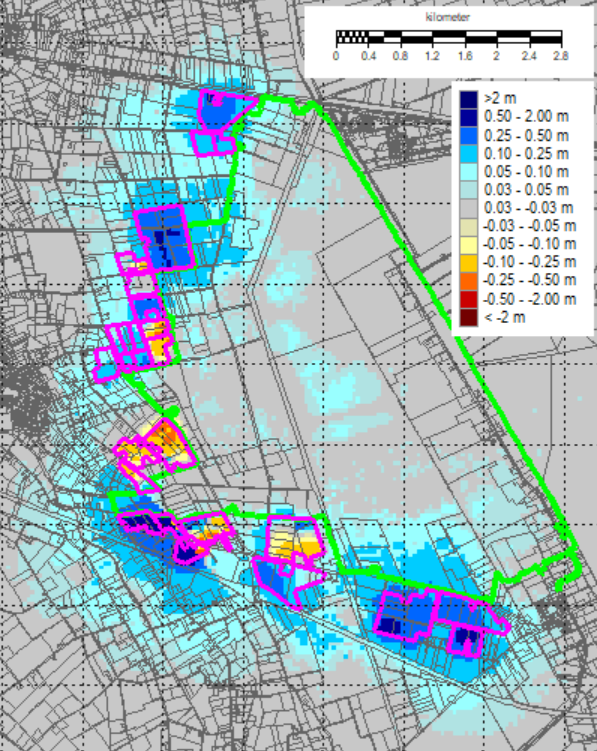Click the 0.05 - 0.10 m cyan swatch
This screenshot has width=597, height=751.
[x=469, y=172]
